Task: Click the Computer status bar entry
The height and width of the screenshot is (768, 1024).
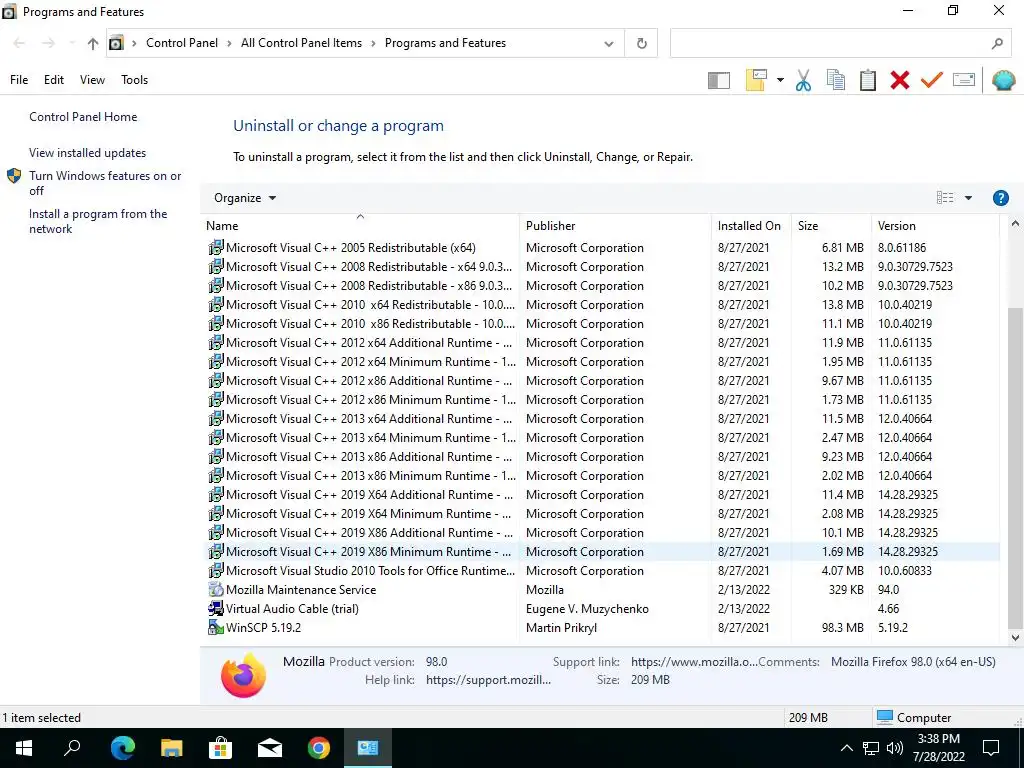Action: [x=914, y=718]
